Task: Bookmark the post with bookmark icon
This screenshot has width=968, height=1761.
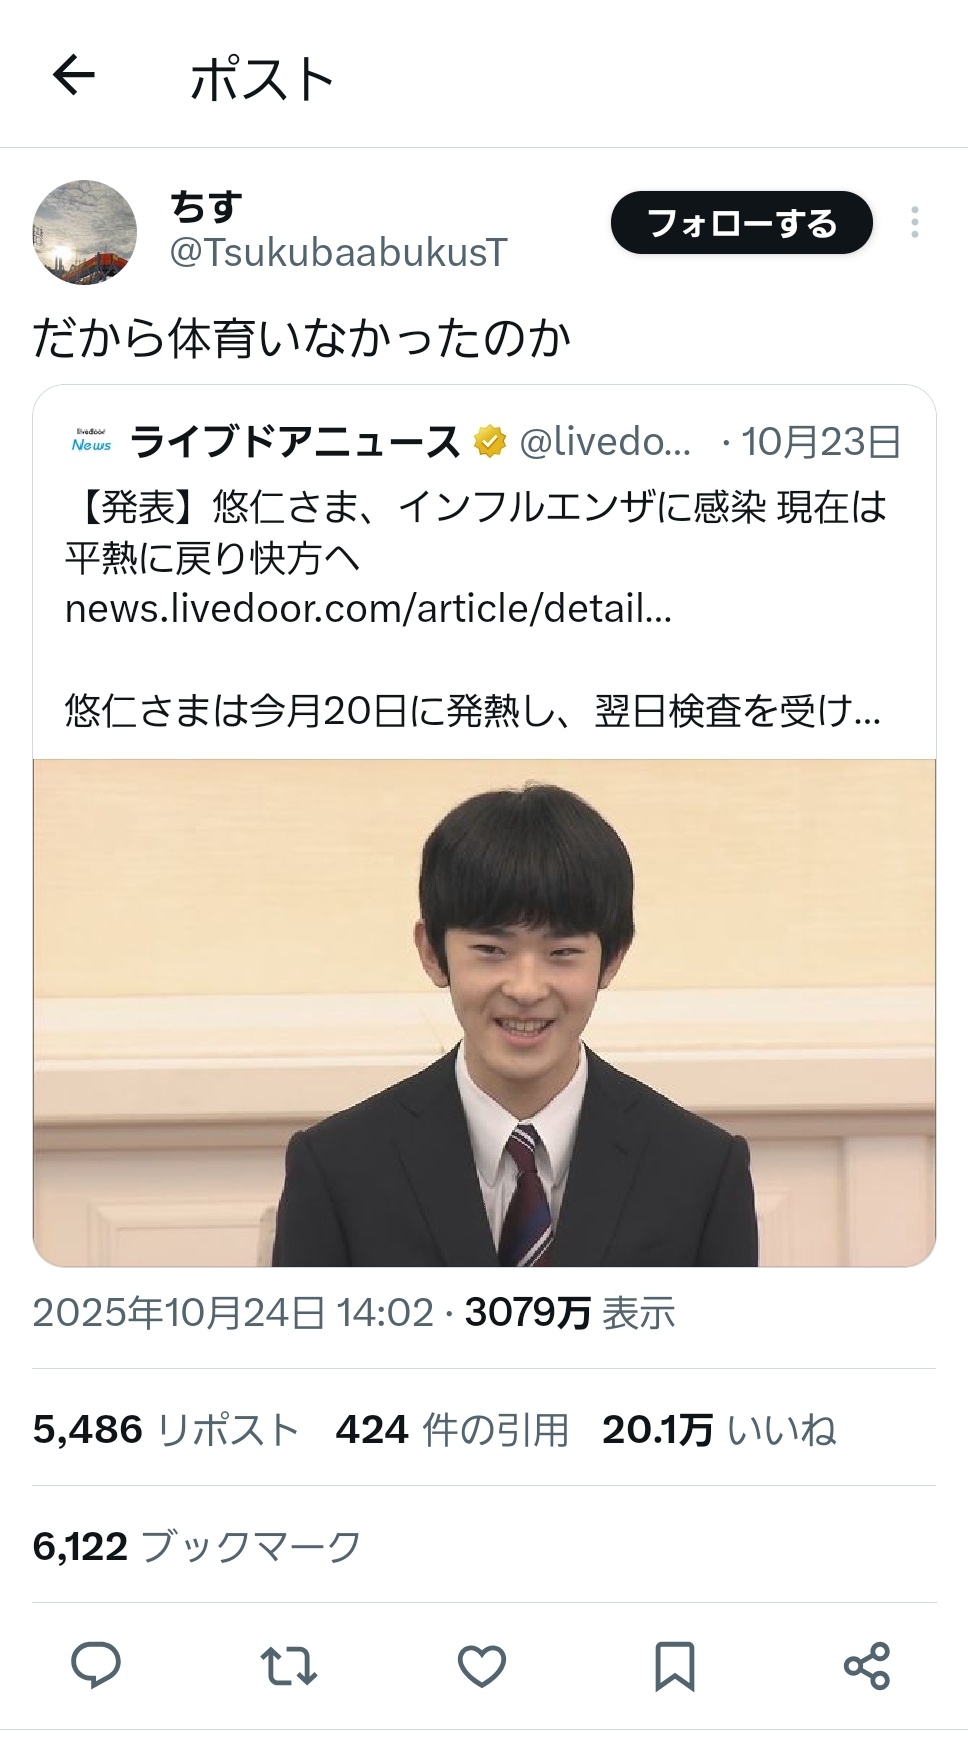Action: pos(674,1666)
